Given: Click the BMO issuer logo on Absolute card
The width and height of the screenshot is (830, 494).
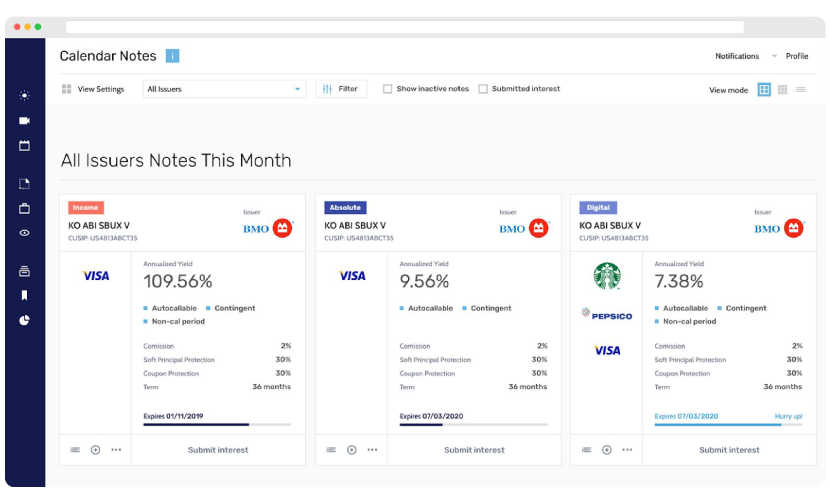Looking at the screenshot, I should point(524,228).
